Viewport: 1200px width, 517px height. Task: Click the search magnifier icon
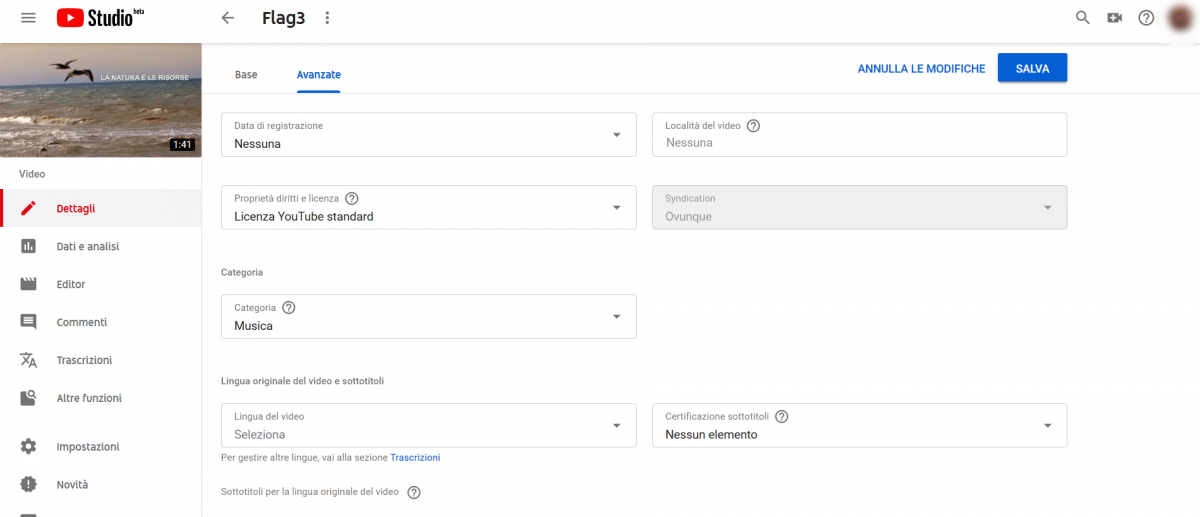tap(1082, 18)
